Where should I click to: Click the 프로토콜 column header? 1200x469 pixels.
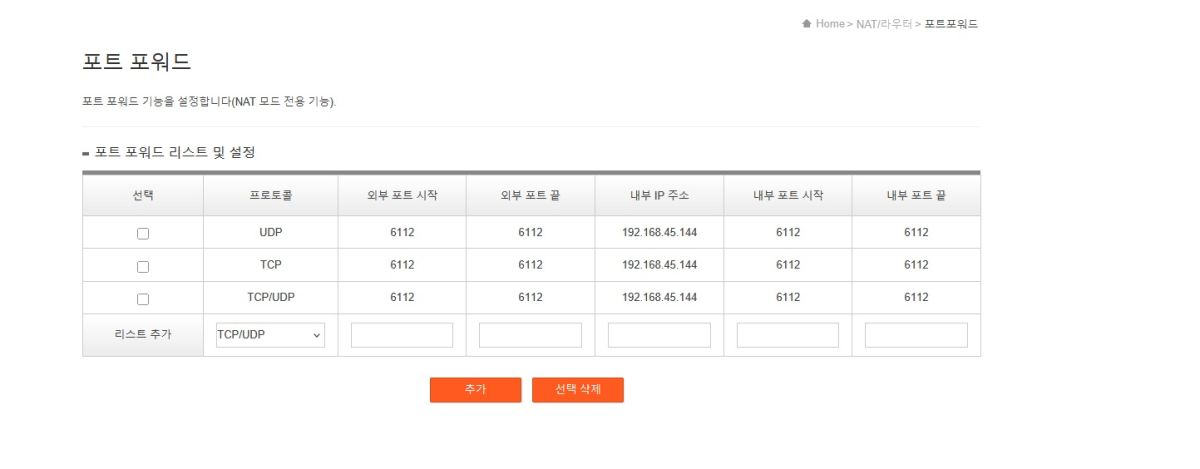[x=270, y=195]
